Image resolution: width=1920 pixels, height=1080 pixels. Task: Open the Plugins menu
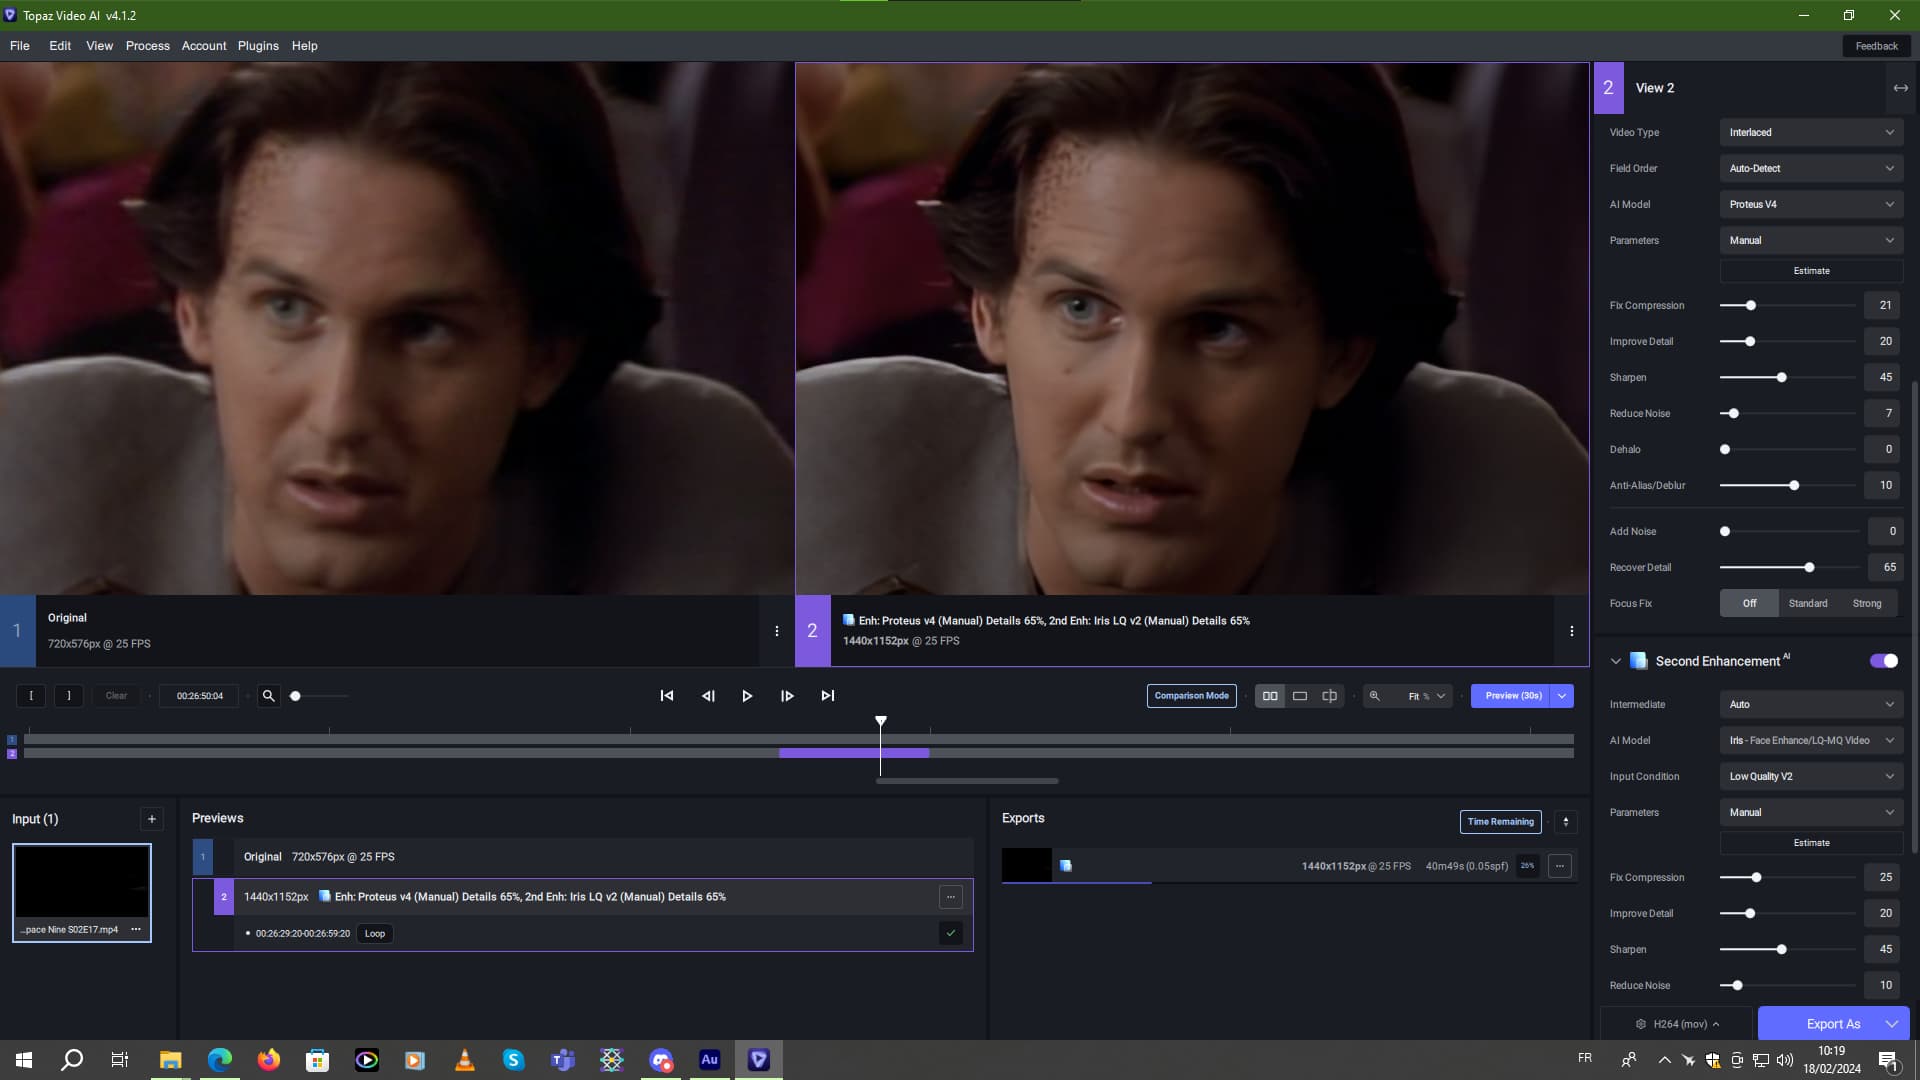(258, 46)
